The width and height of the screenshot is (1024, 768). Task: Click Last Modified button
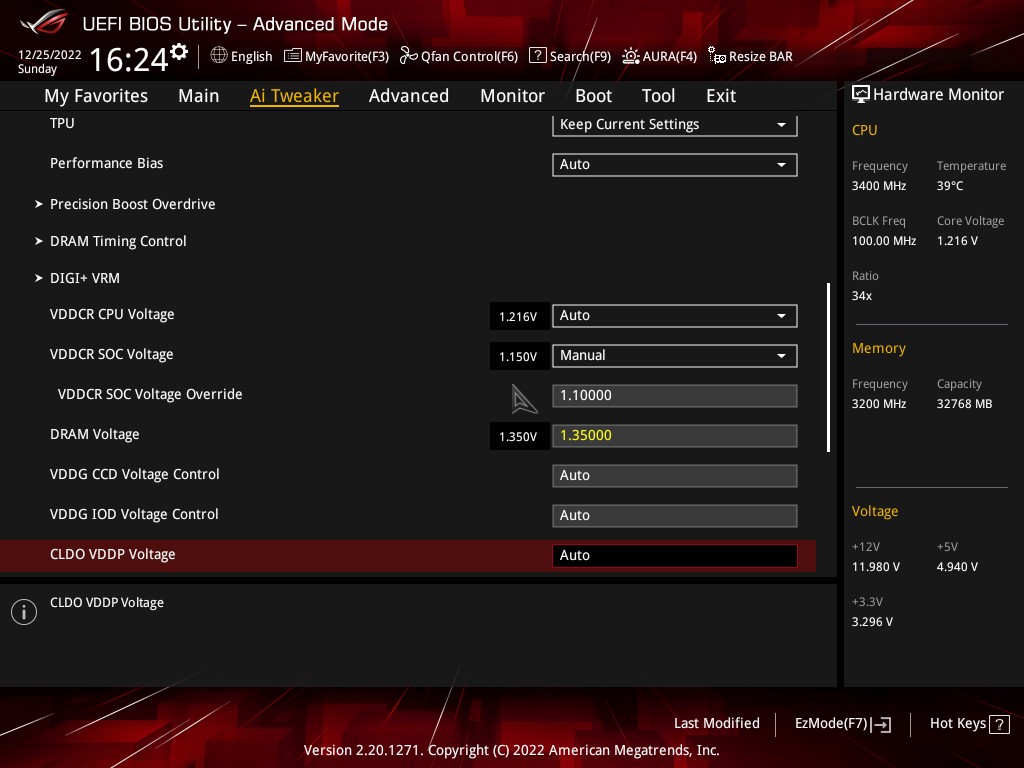tap(716, 723)
